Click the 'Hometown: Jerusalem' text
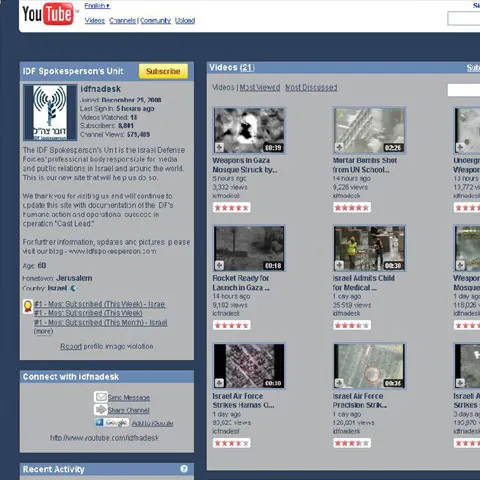Viewport: 480px width, 480px height. pos(57,278)
